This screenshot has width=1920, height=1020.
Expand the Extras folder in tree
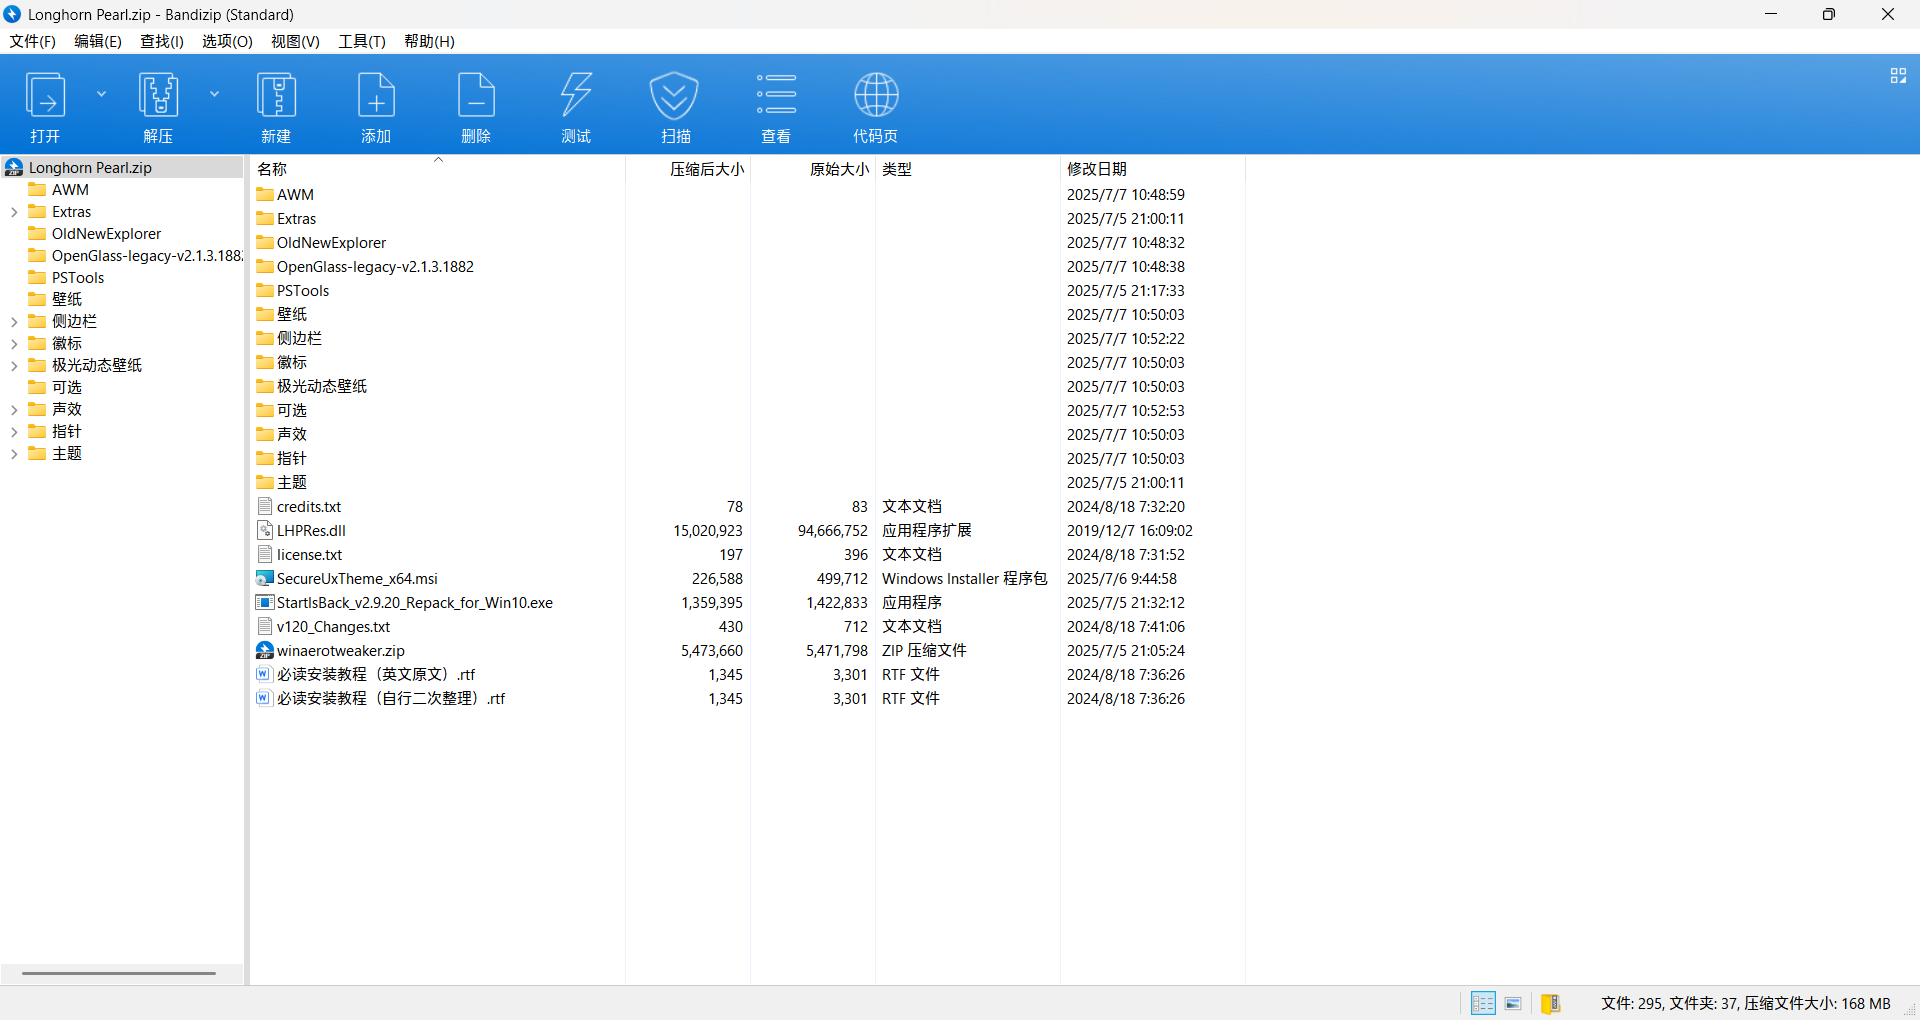(x=14, y=212)
